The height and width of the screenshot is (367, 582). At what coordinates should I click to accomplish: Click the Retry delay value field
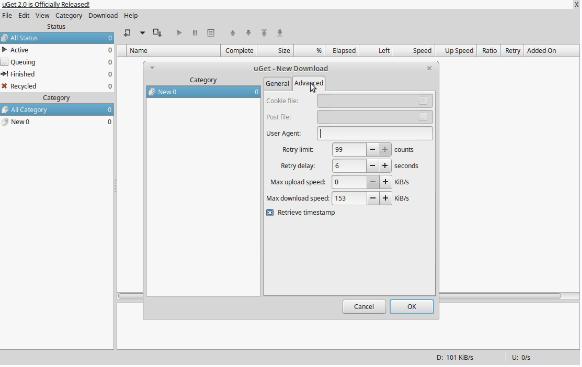349,166
